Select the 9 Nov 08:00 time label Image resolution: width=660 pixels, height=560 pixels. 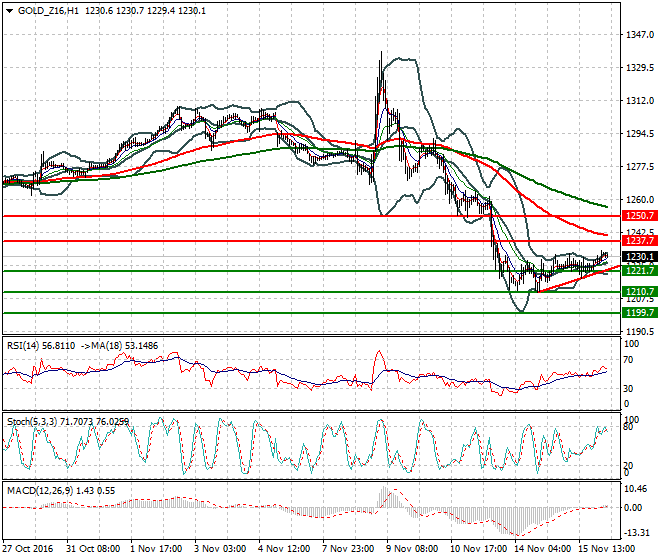412,549
